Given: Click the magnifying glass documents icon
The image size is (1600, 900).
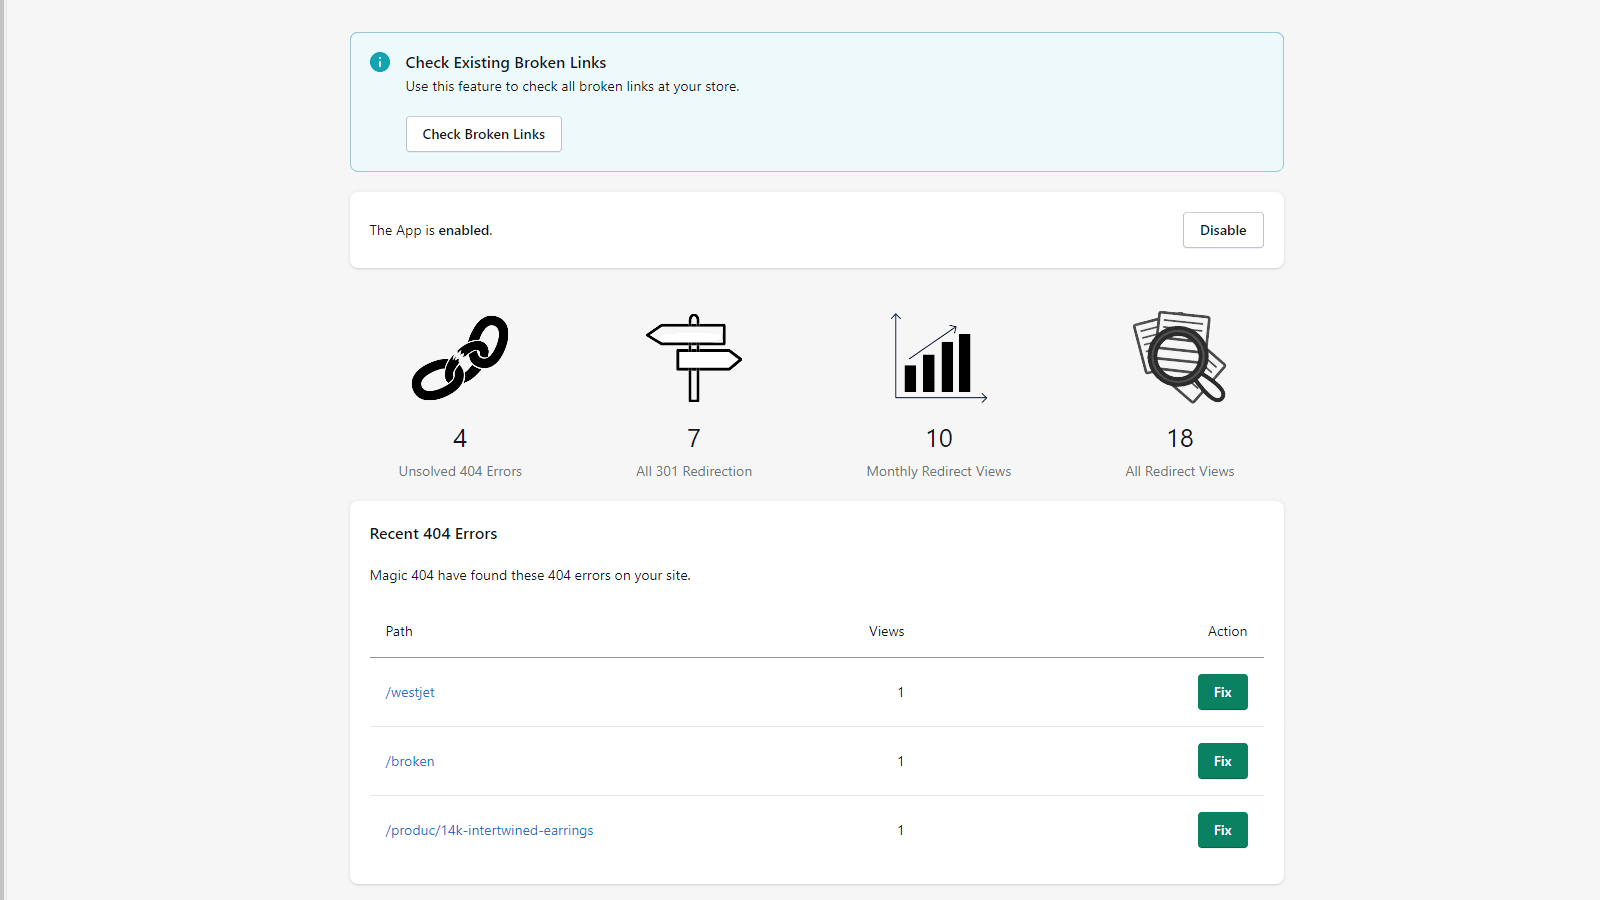Looking at the screenshot, I should pyautogui.click(x=1180, y=357).
